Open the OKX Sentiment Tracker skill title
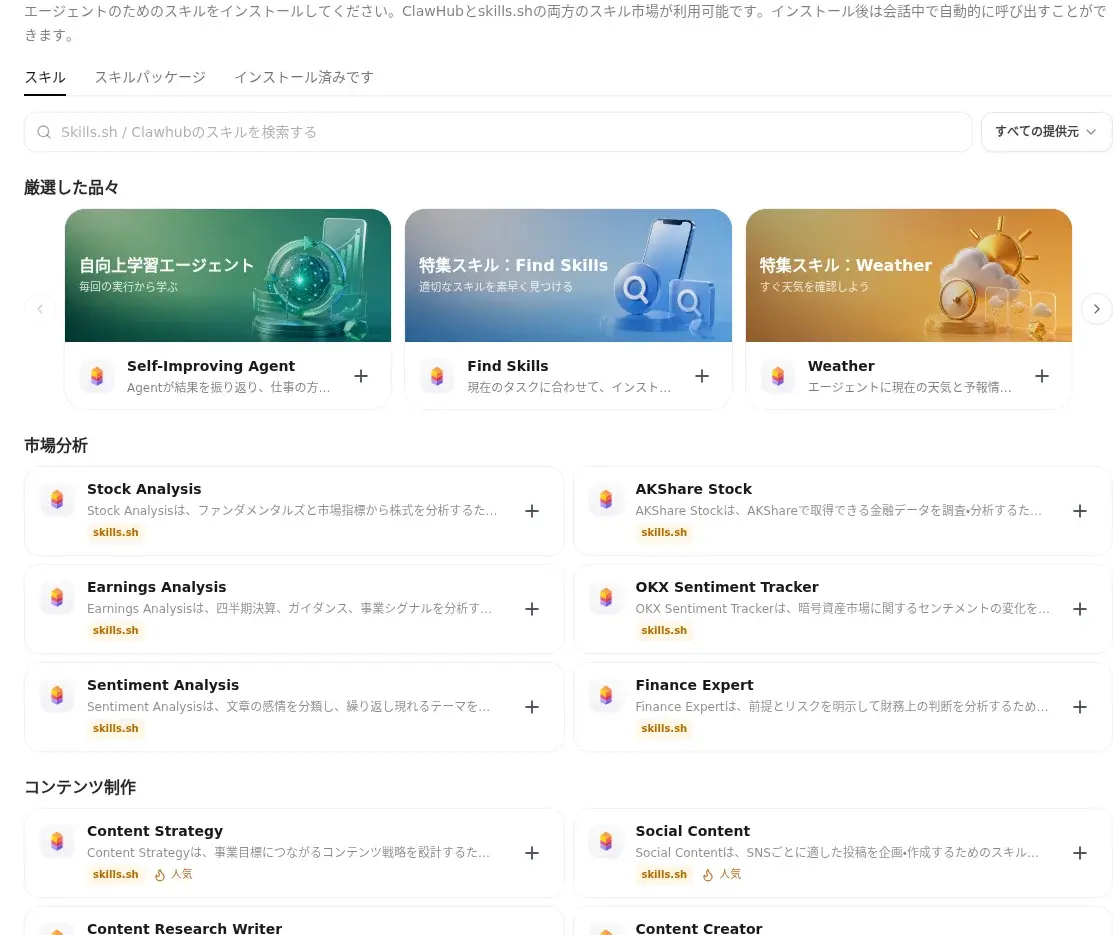Screen dimensions: 1113x935 pyautogui.click(x=727, y=587)
